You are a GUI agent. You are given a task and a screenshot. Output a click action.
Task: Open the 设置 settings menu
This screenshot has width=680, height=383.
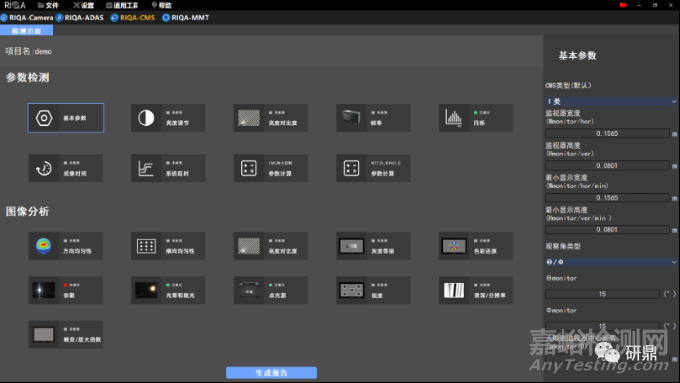tap(84, 5)
